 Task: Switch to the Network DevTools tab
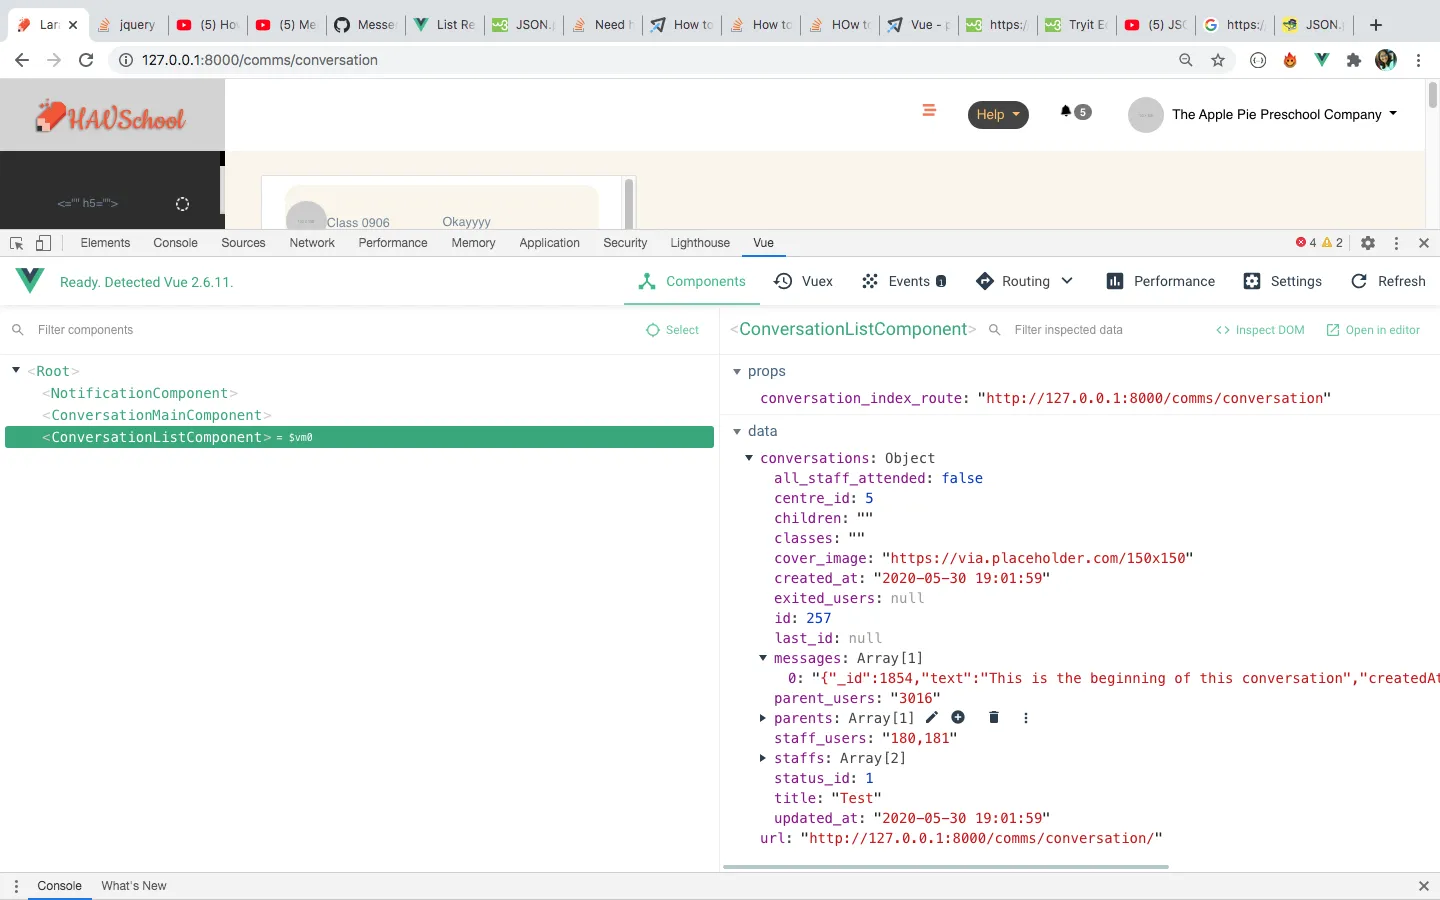click(312, 243)
